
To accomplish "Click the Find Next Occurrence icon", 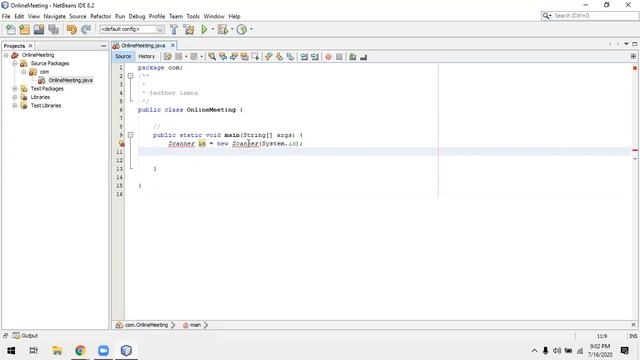I will tap(233, 57).
